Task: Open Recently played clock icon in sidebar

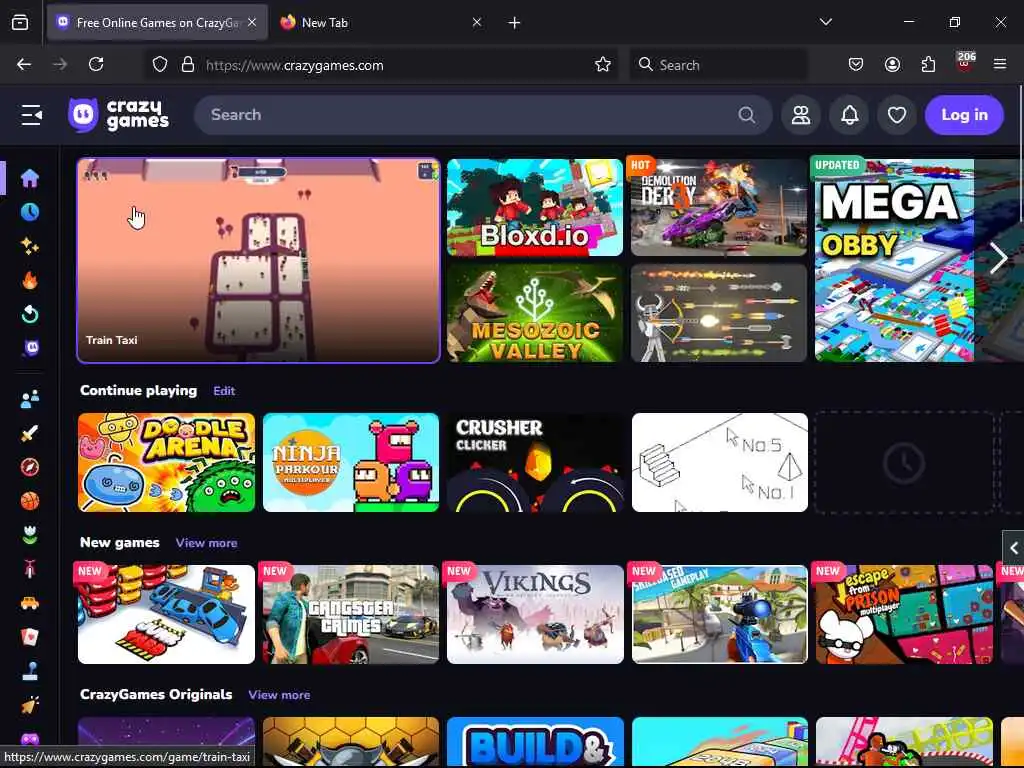Action: 29,212
